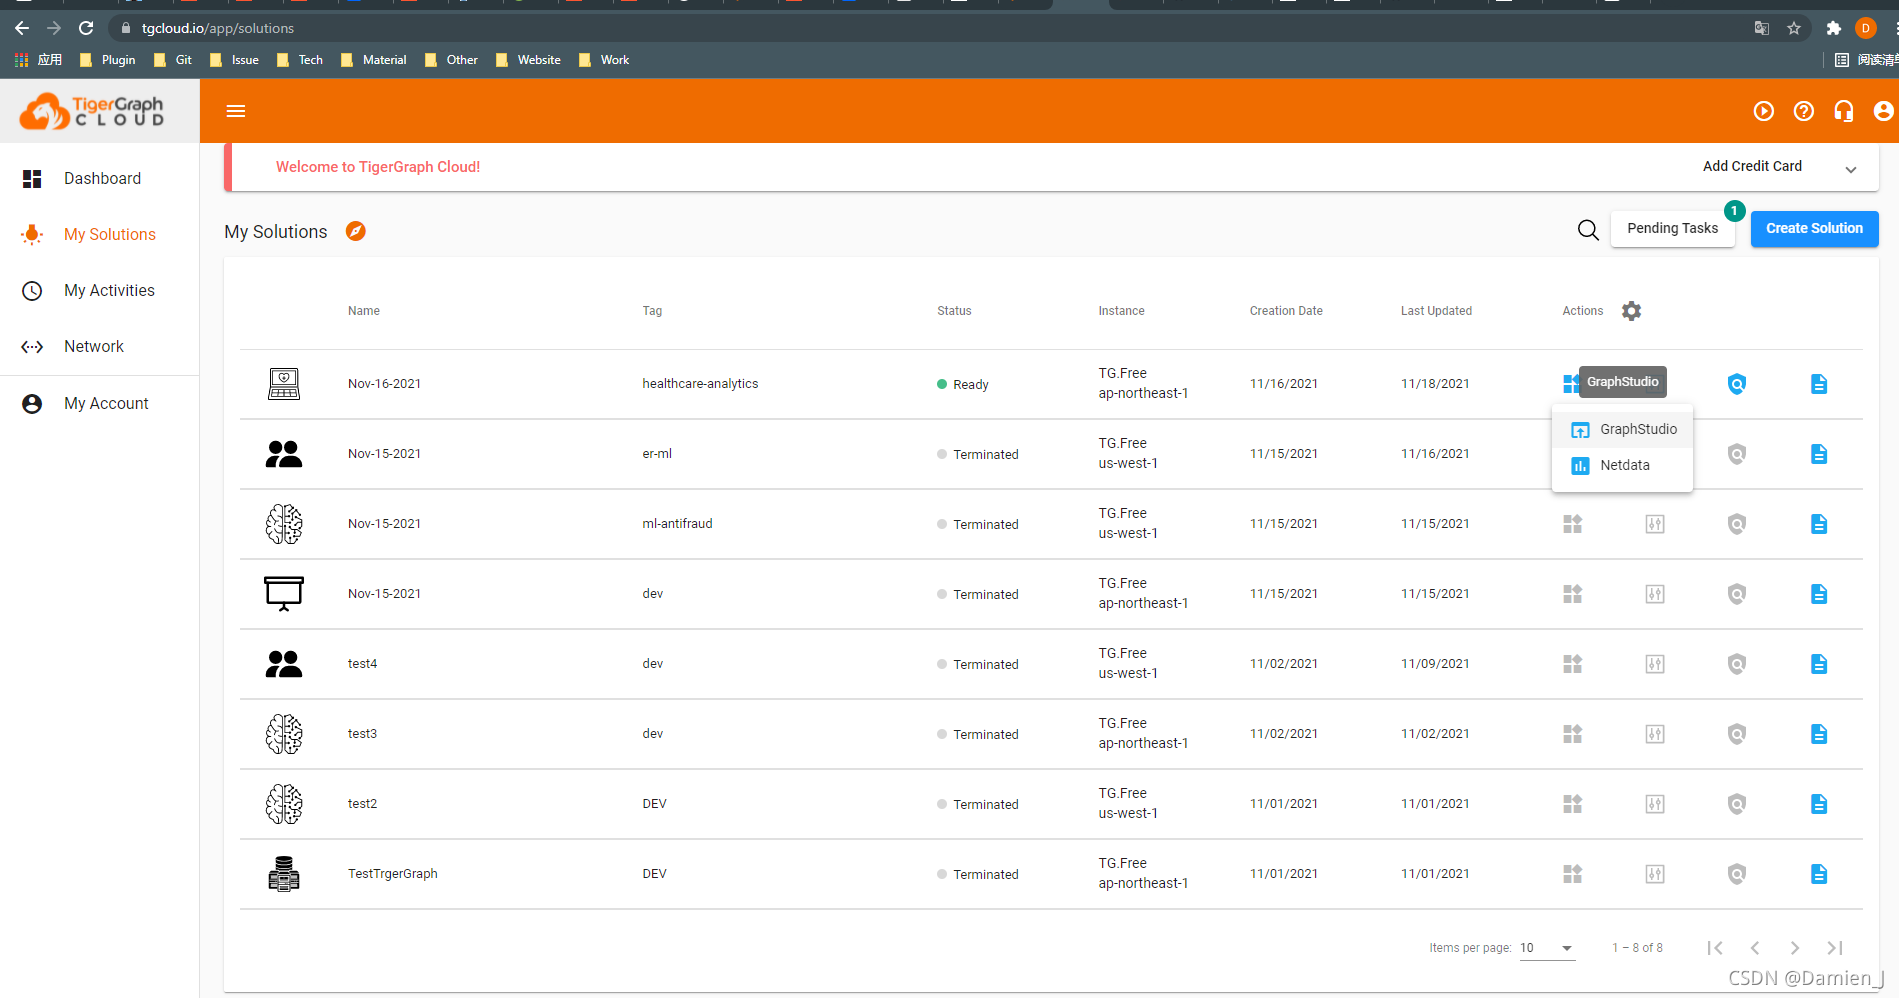Click shield icon for test2 row
Viewport: 1899px width, 998px height.
[1737, 804]
